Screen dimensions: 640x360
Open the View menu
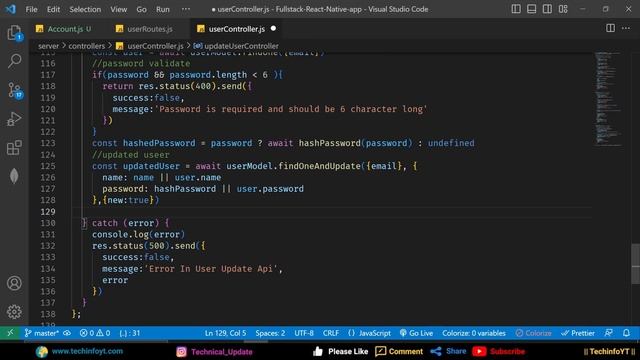coord(118,9)
